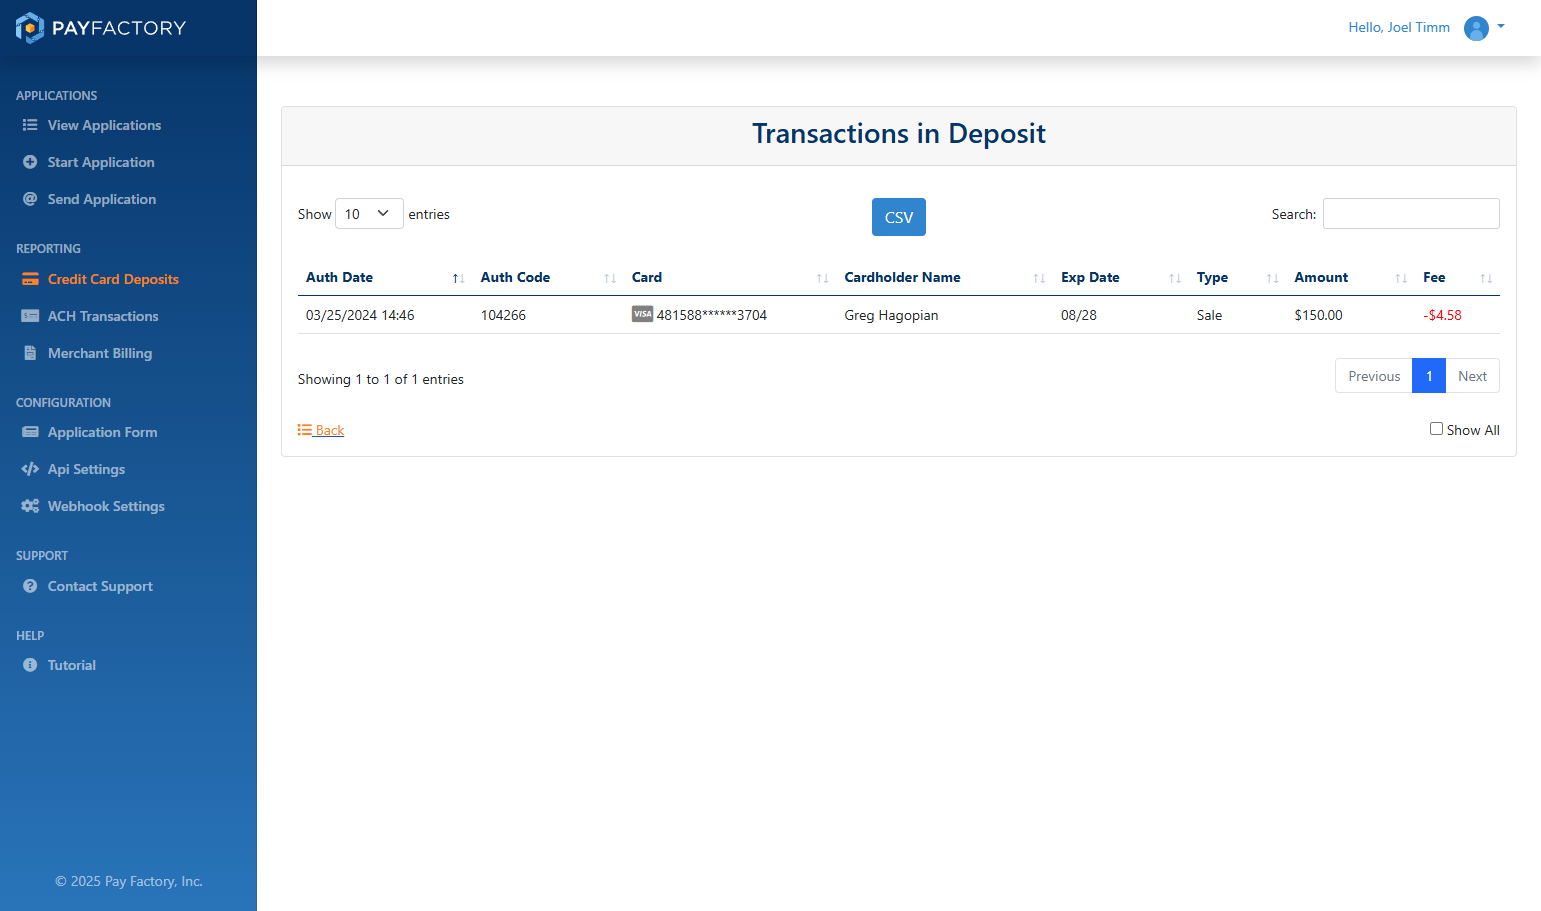This screenshot has width=1541, height=911.
Task: Click the auth code 104266
Action: (503, 315)
